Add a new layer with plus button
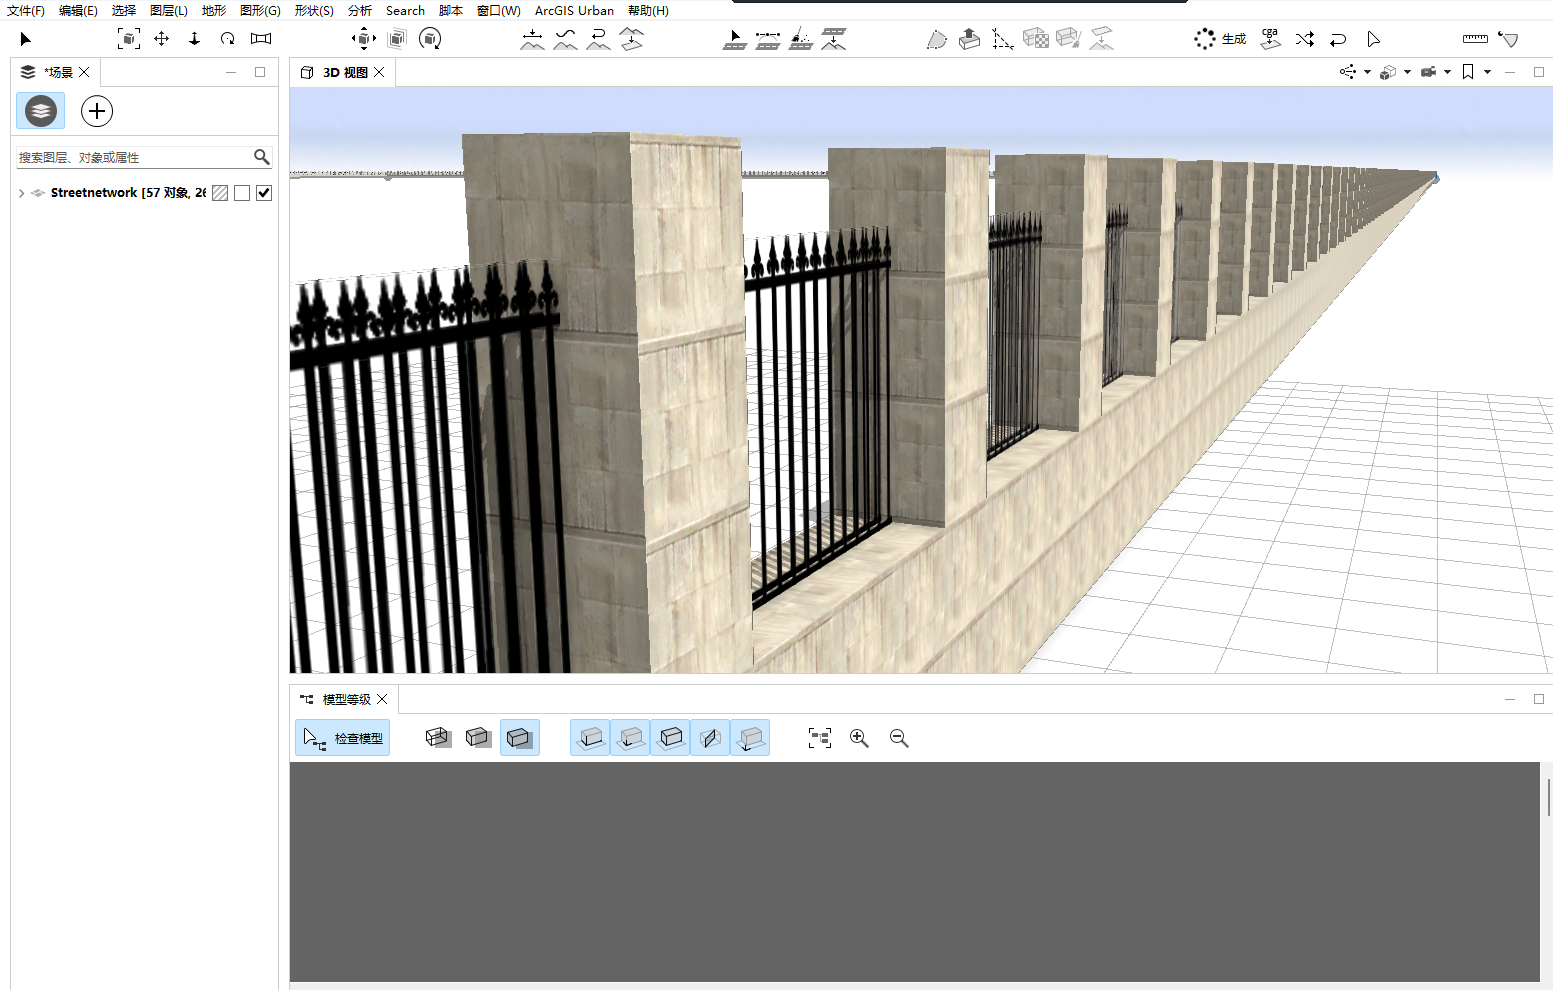The width and height of the screenshot is (1553, 990). point(97,111)
